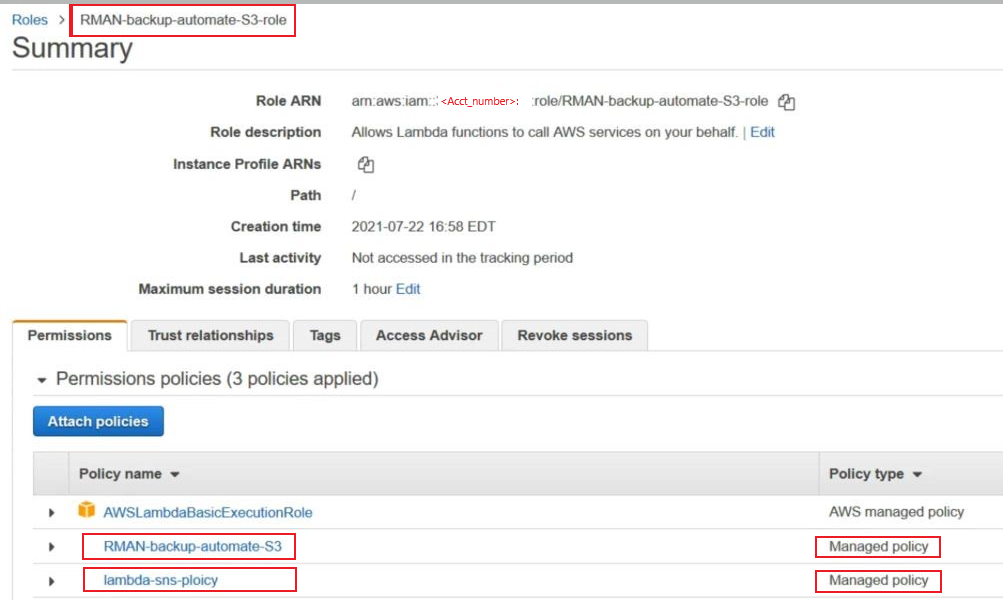Sort by the Policy name column
This screenshot has height=600, width=1003.
129,474
